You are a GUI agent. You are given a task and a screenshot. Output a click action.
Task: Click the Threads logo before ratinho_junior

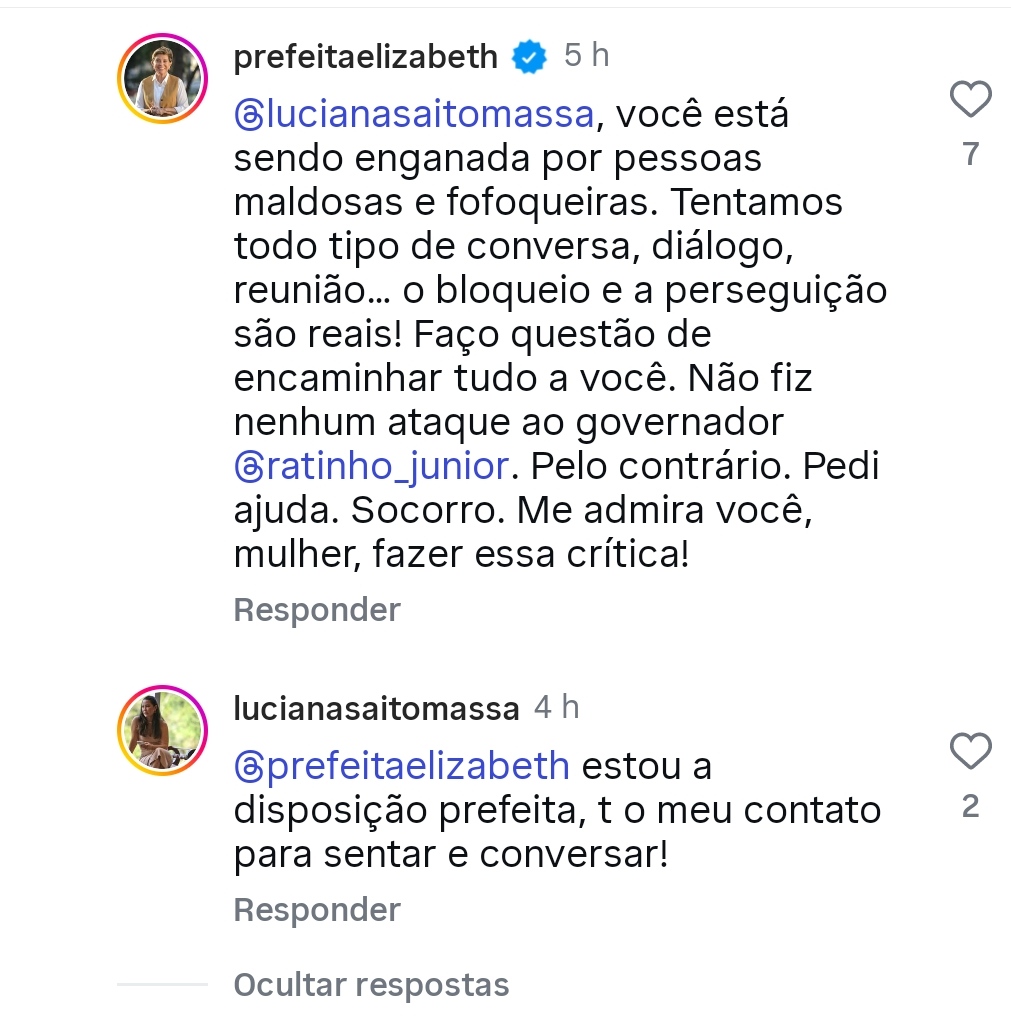(246, 466)
